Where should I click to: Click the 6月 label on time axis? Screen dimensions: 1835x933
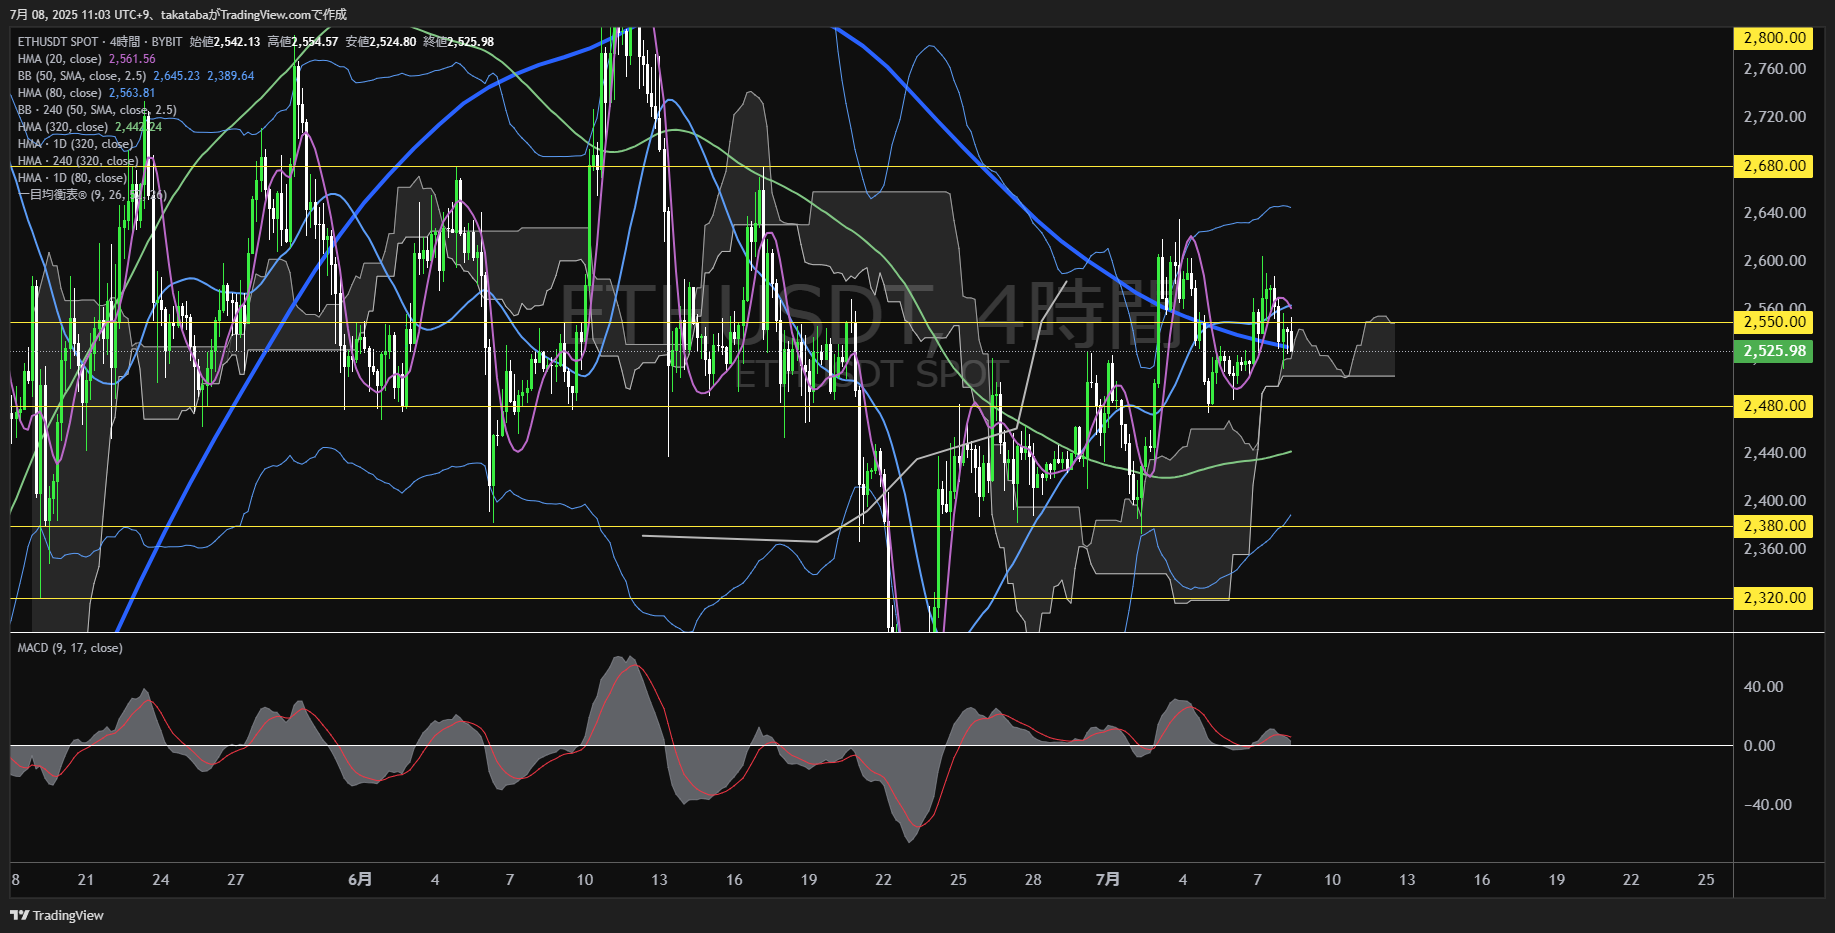(360, 880)
